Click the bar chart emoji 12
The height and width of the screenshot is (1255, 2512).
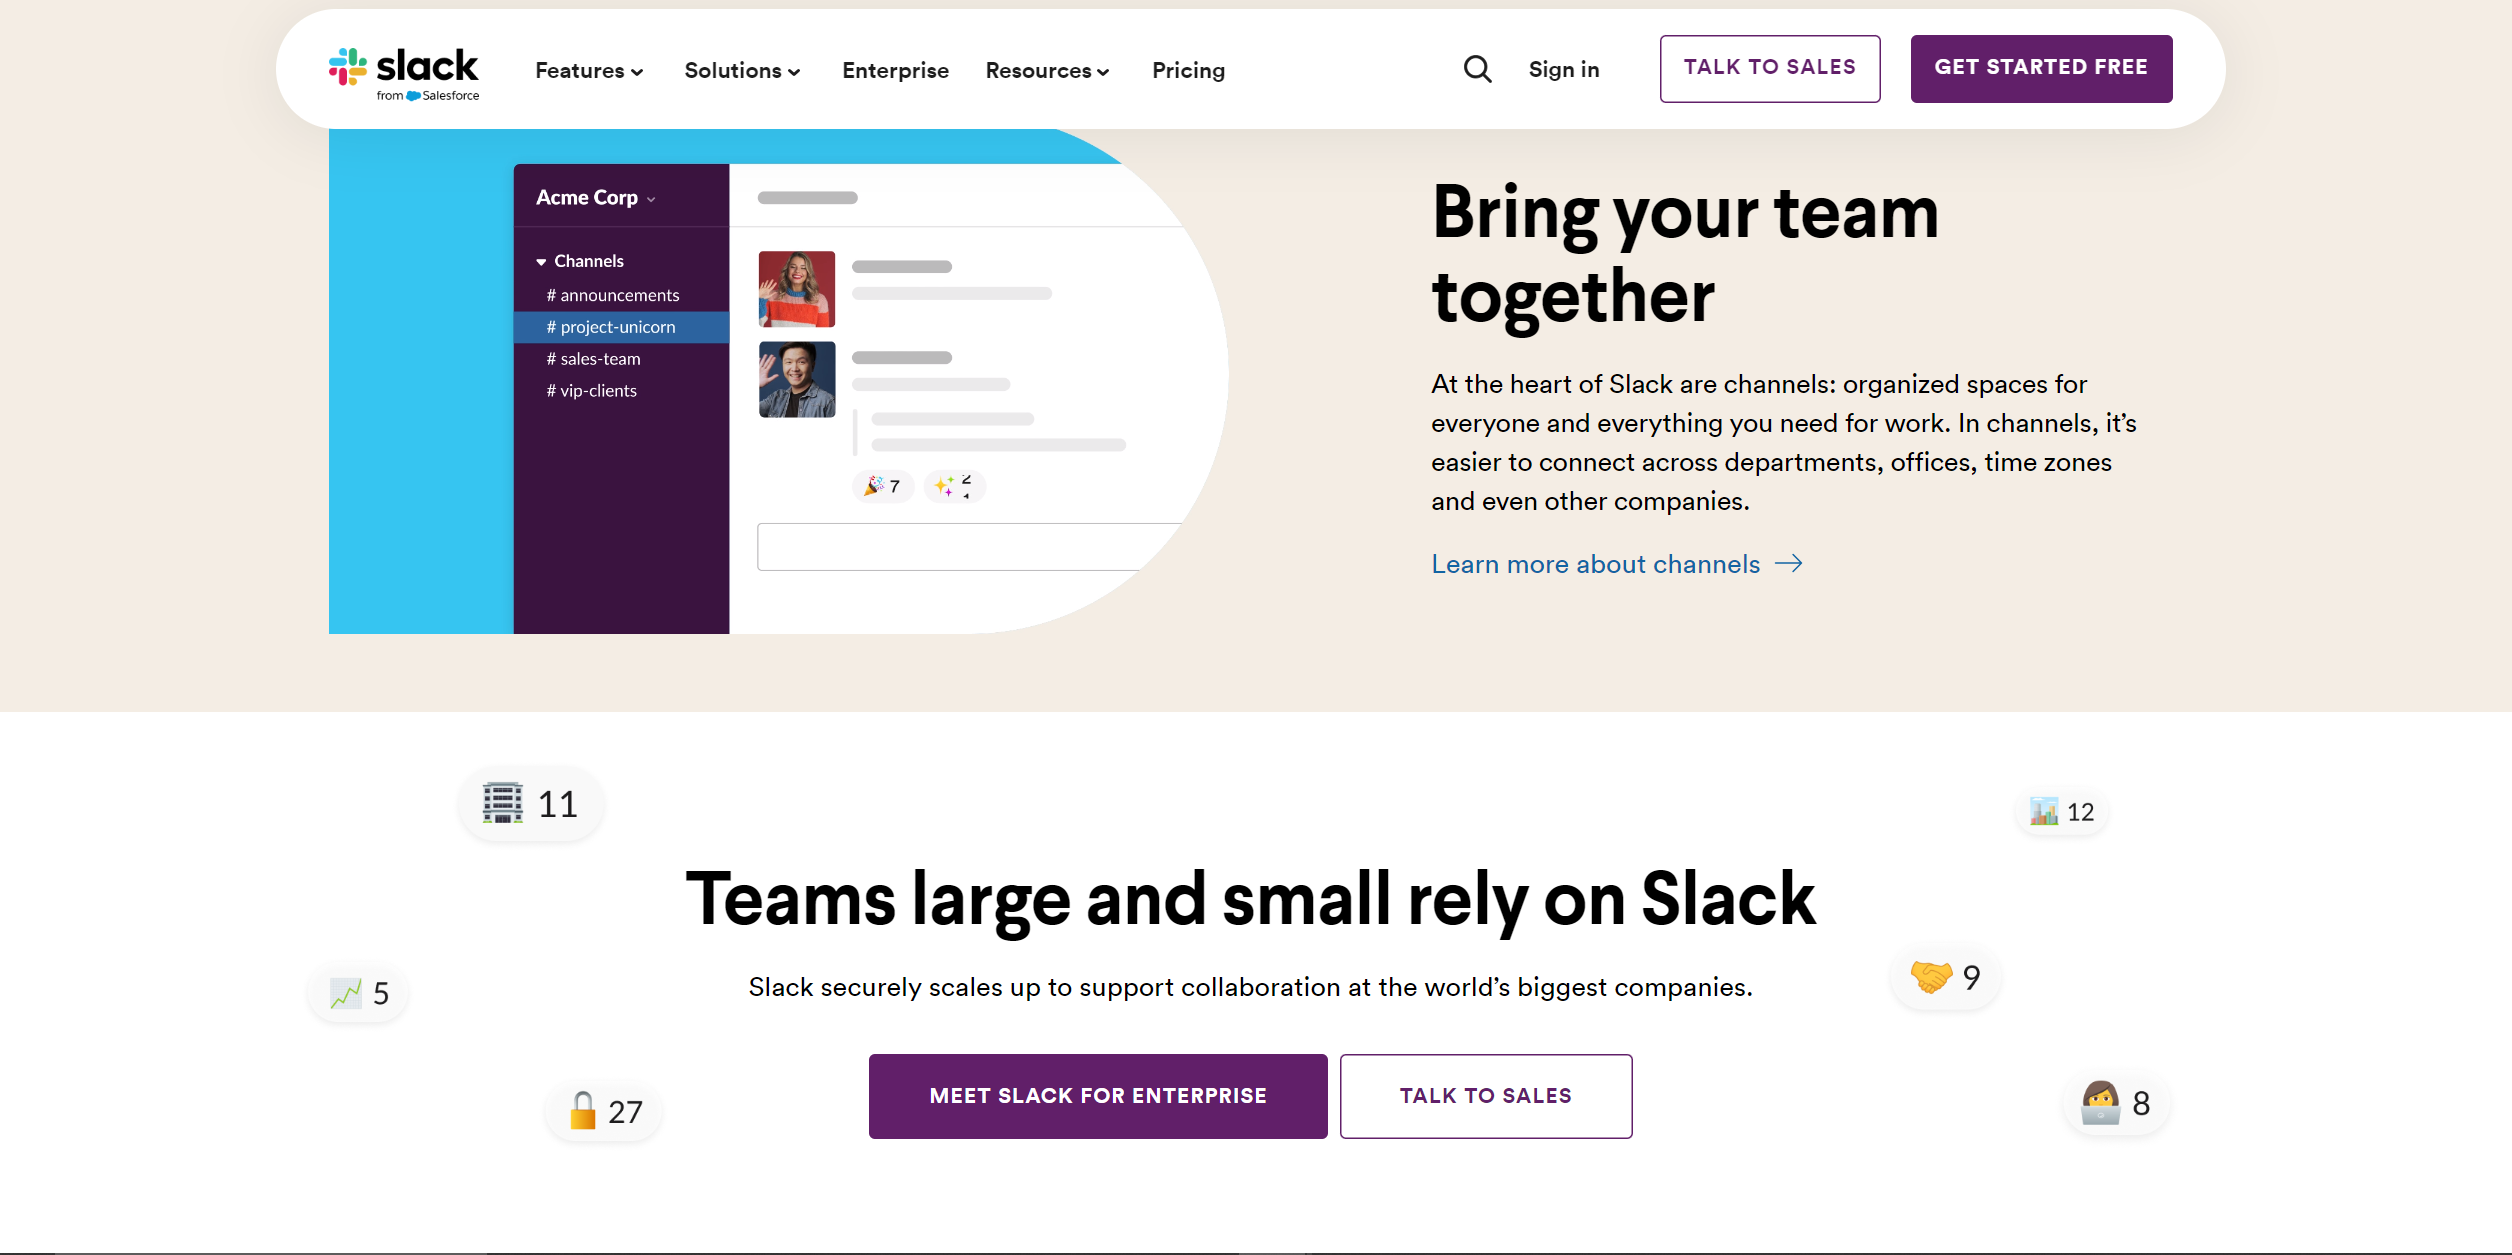pyautogui.click(x=2062, y=812)
